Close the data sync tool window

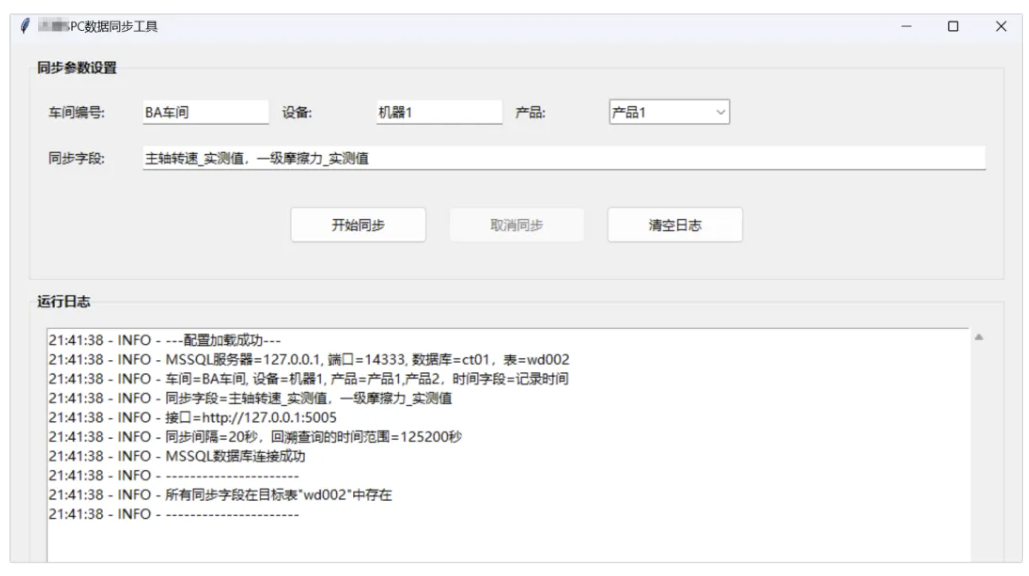pyautogui.click(x=1000, y=27)
